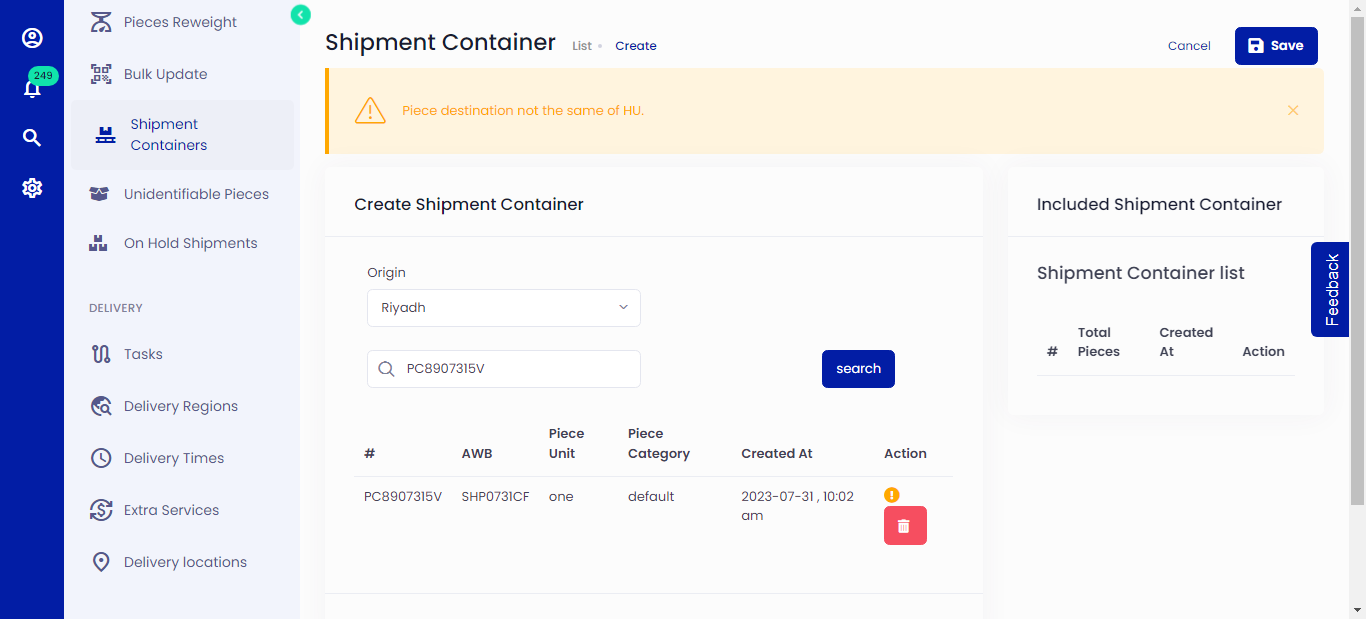The height and width of the screenshot is (619, 1366).
Task: Click the warning icon on piece PC8907315V
Action: pos(891,494)
